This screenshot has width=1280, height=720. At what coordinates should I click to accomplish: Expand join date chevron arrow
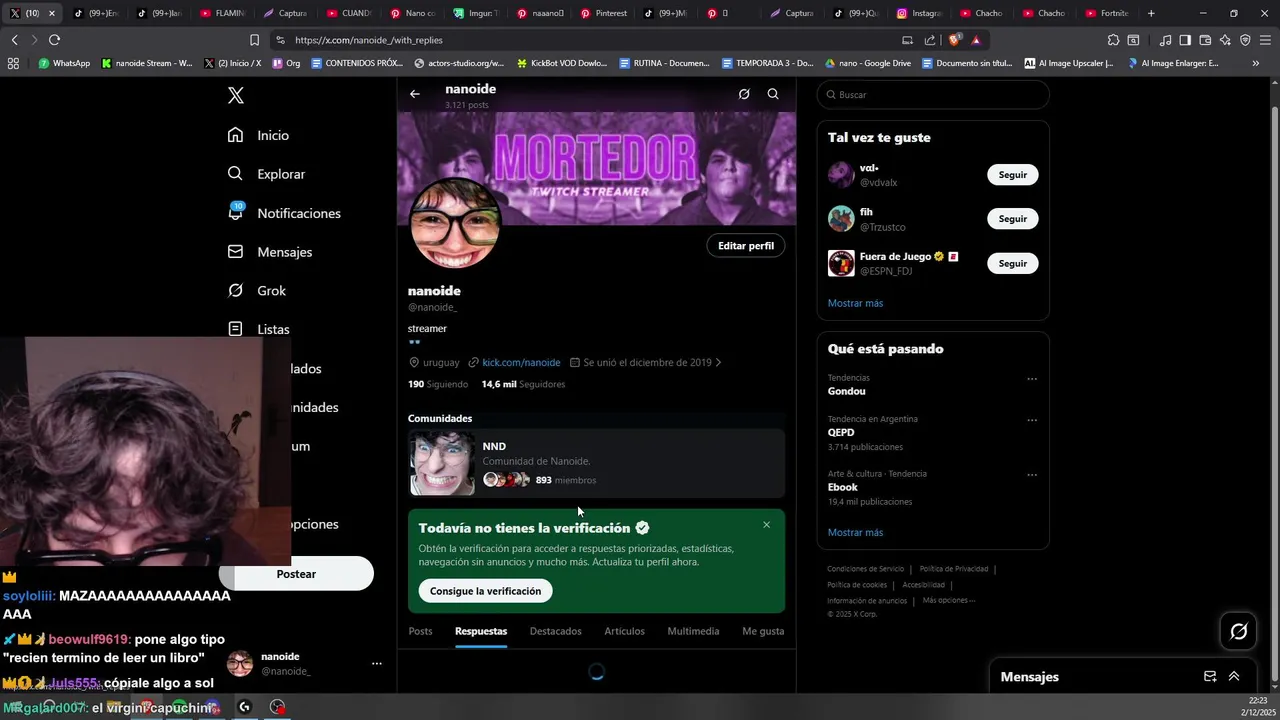tap(718, 363)
